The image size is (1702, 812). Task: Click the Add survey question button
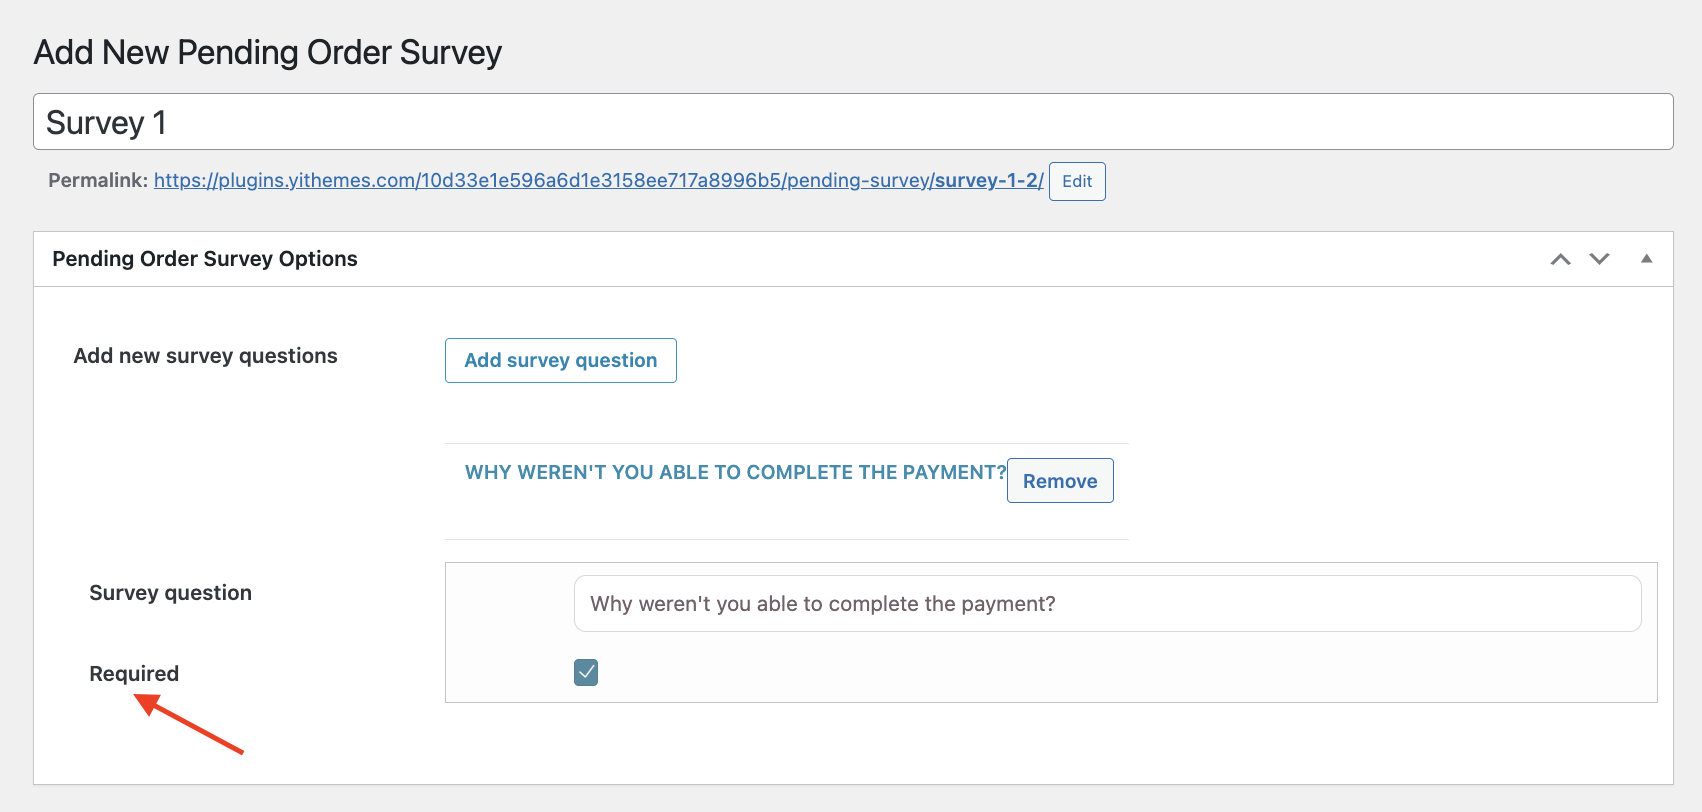[561, 360]
